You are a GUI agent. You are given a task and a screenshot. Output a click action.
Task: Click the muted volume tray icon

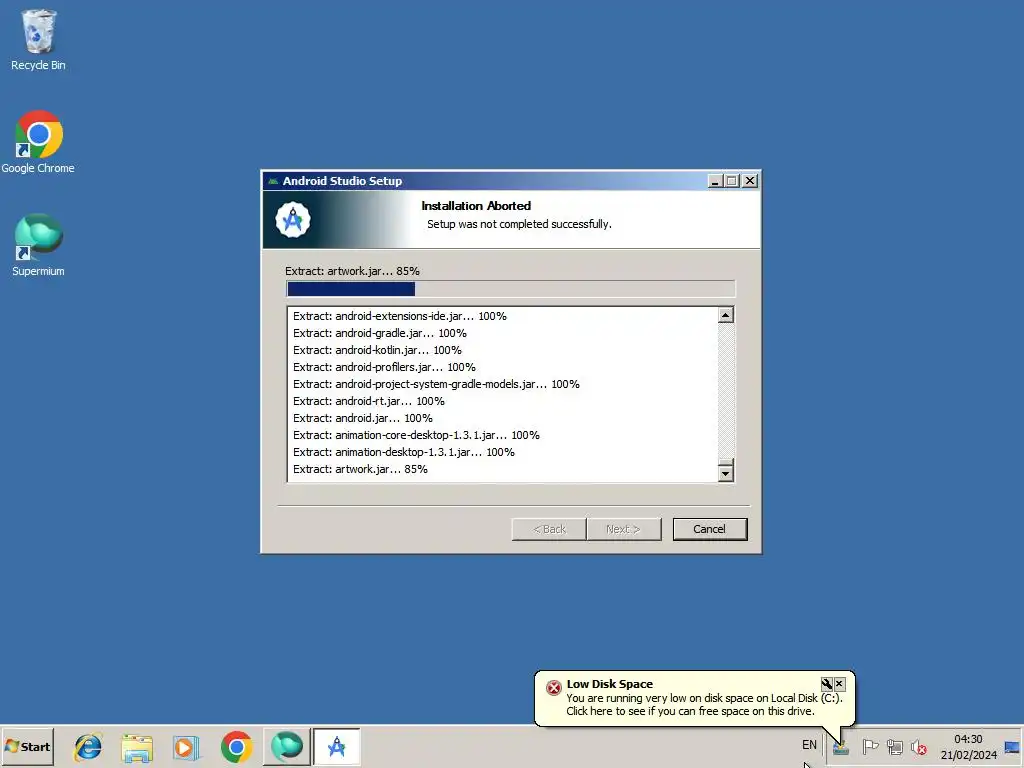919,746
